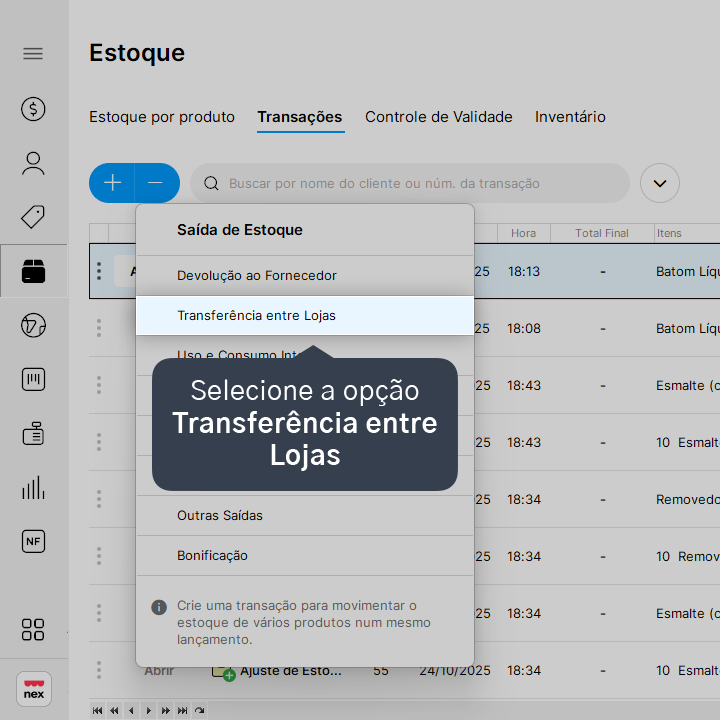Click the info icon in the menu footer
The height and width of the screenshot is (720, 720).
click(159, 607)
